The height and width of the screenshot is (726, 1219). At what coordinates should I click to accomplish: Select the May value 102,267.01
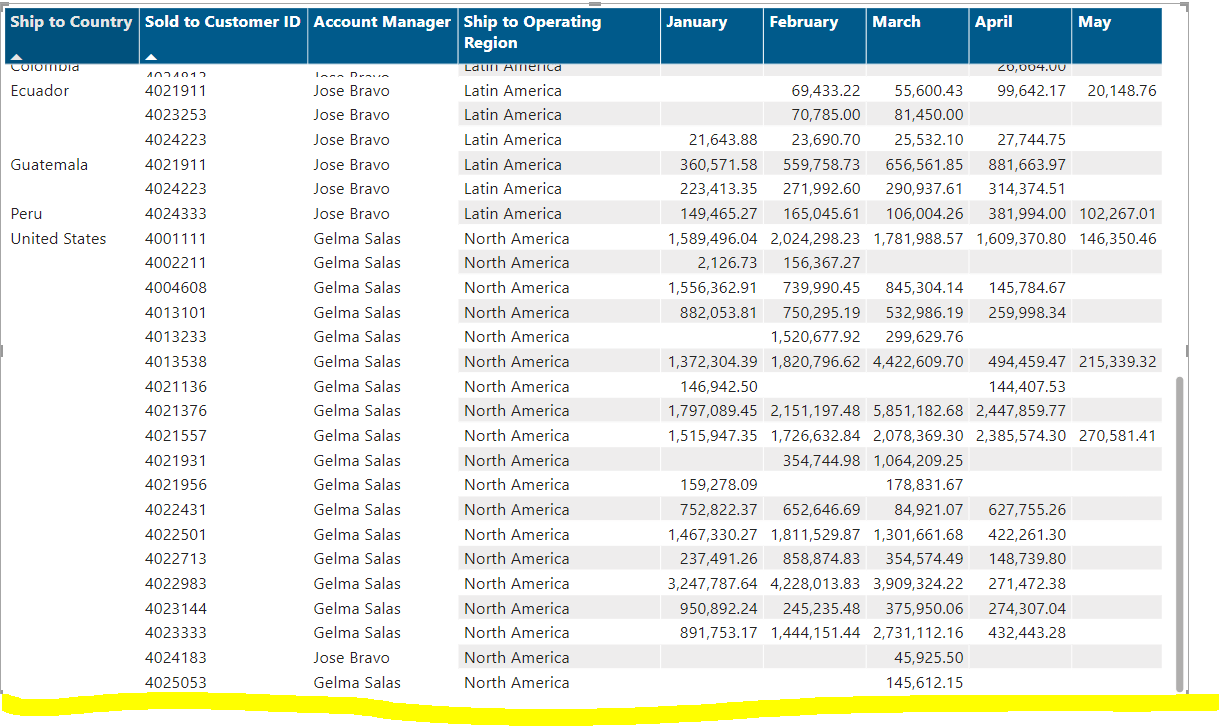tap(1118, 214)
